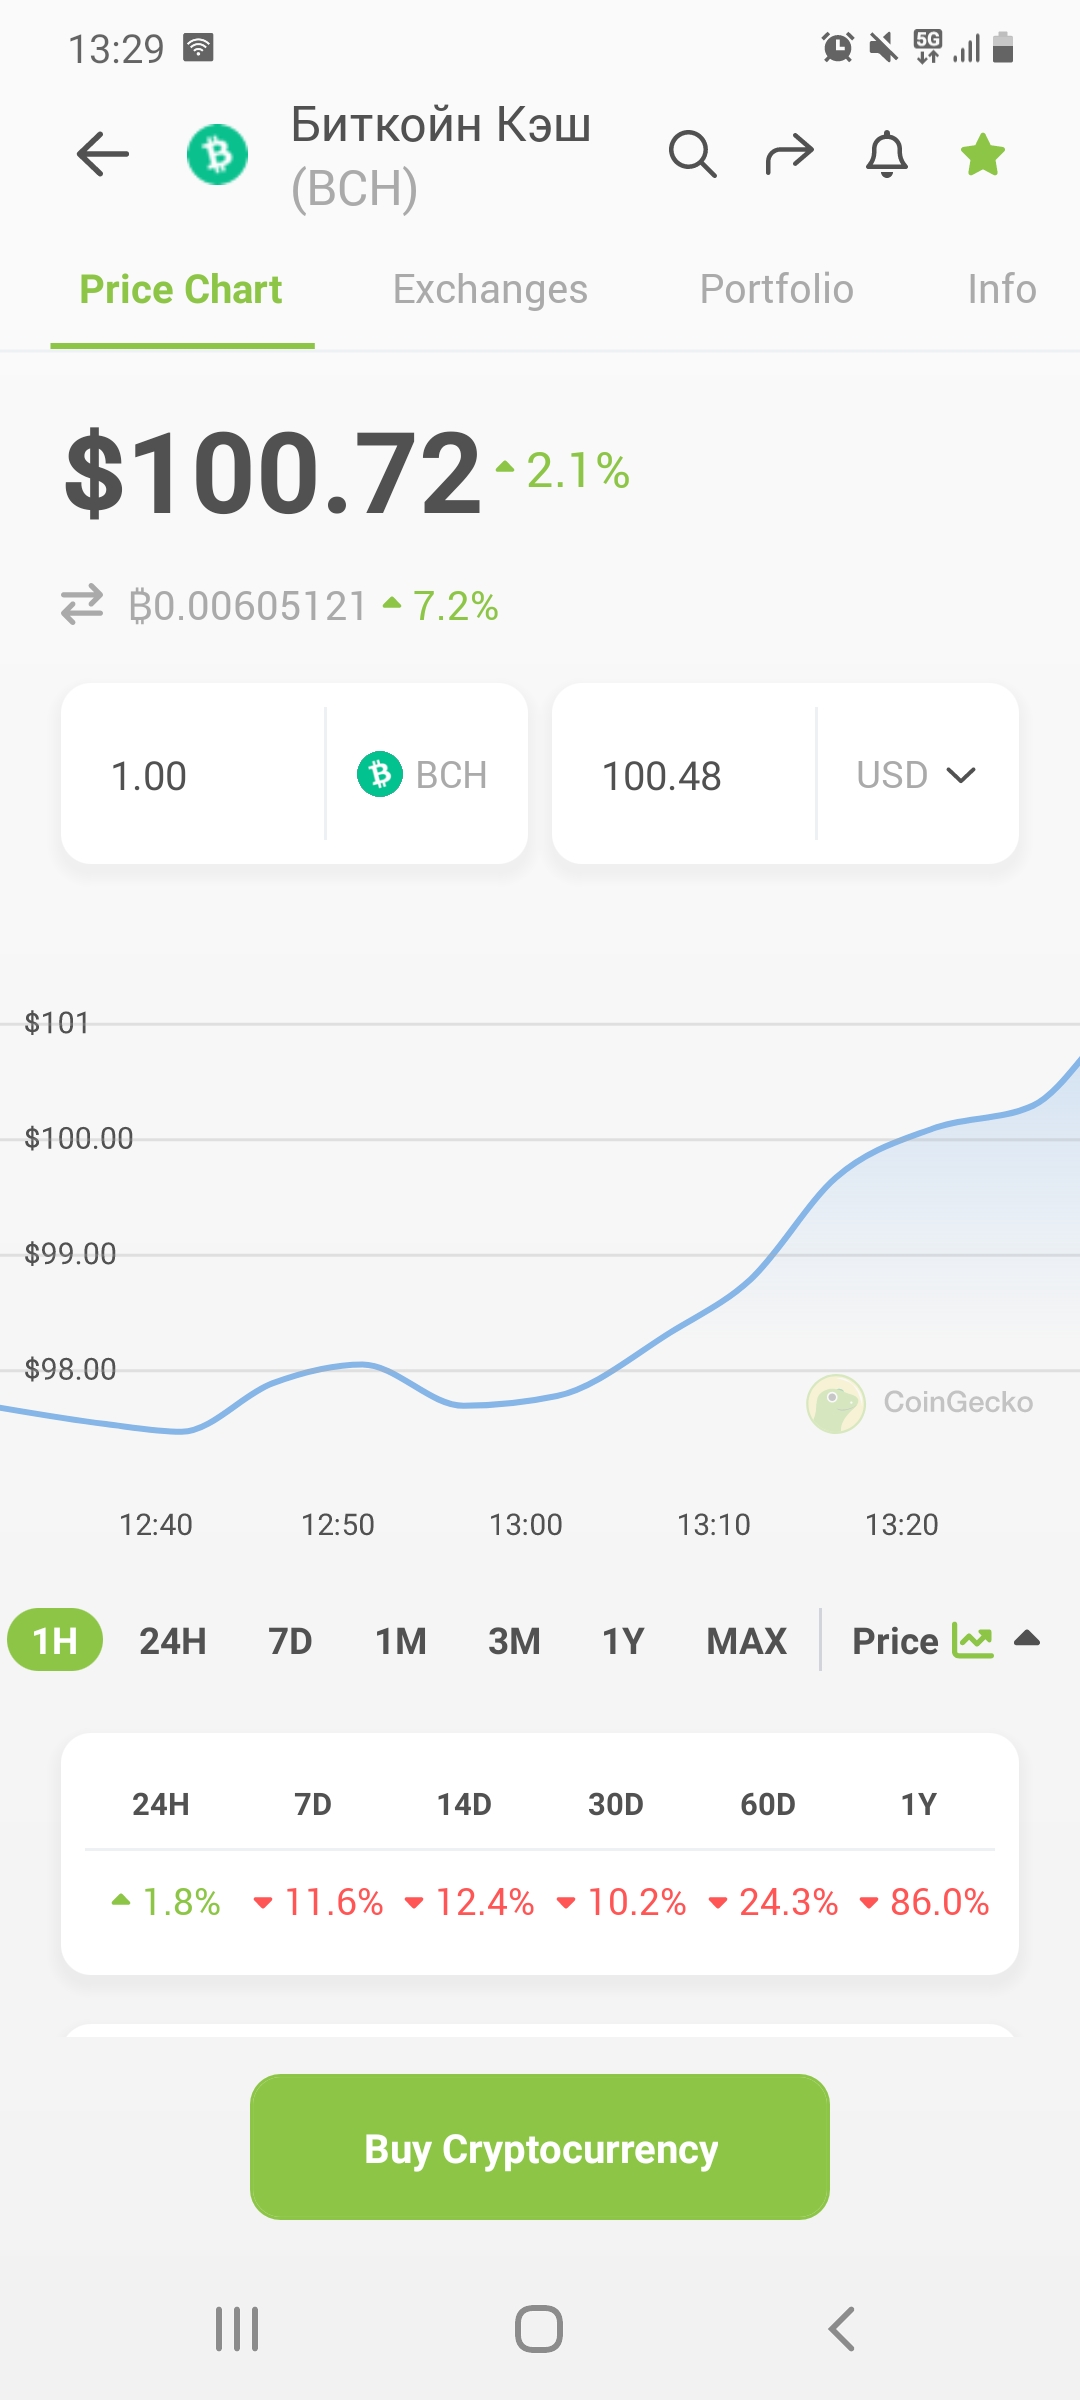1080x2400 pixels.
Task: Tap the share arrow icon
Action: 789,154
